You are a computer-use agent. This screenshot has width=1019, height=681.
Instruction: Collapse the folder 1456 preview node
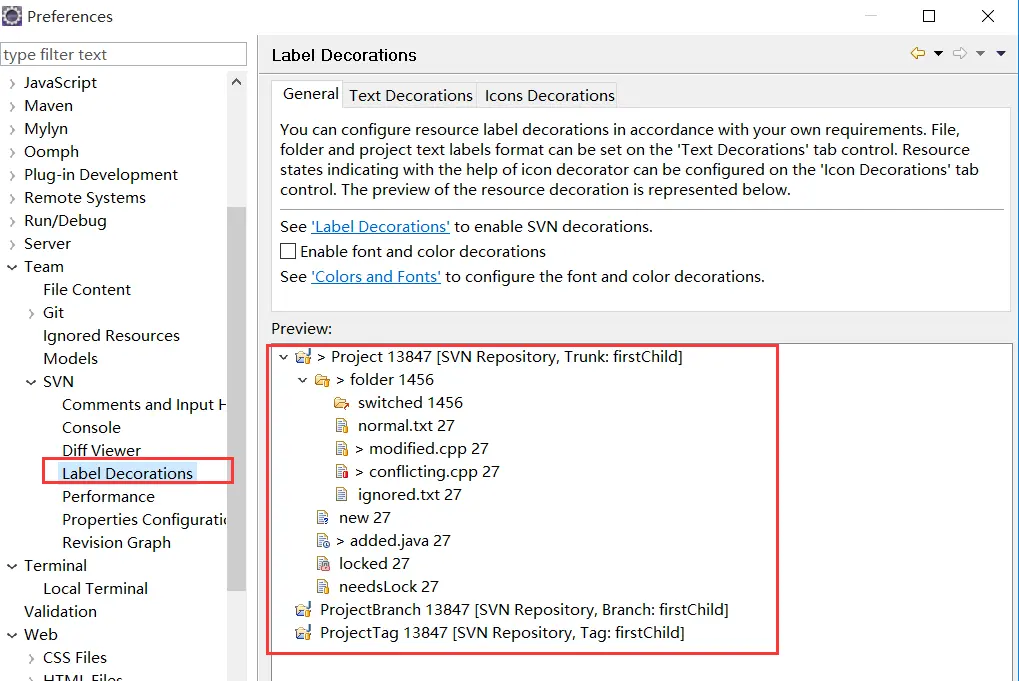(302, 380)
